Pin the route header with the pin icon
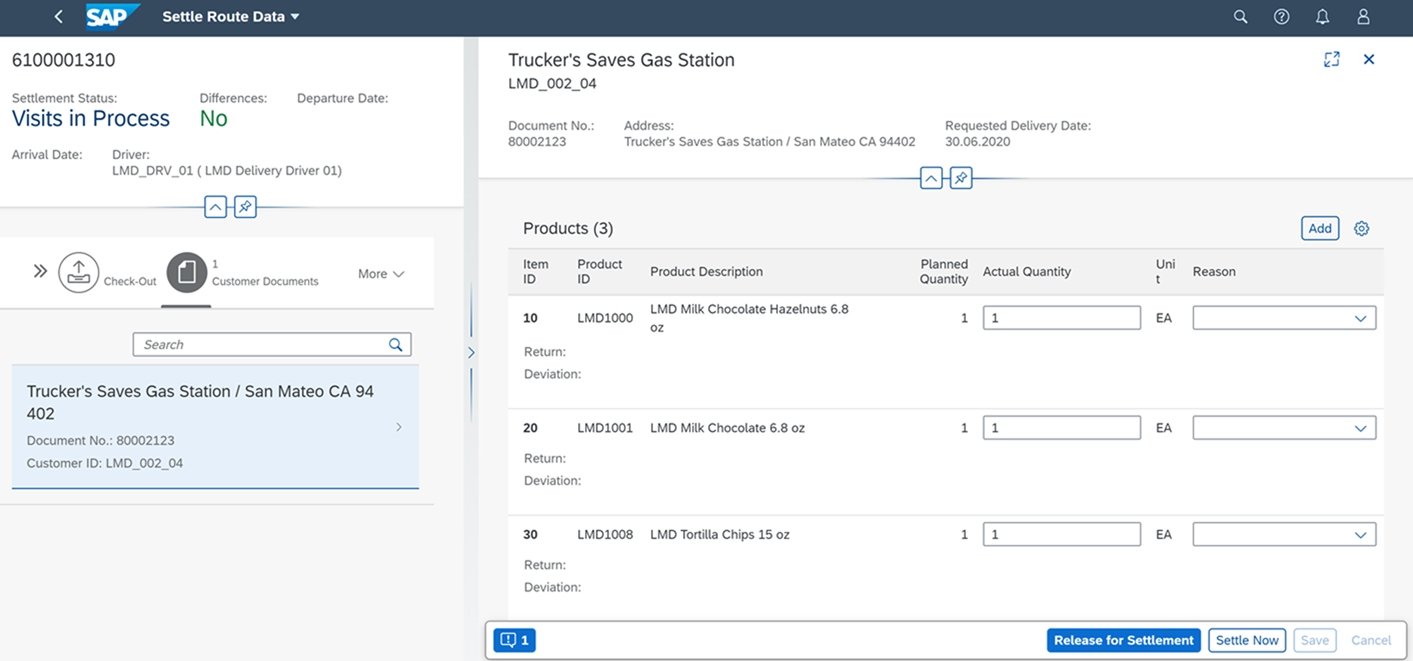Image resolution: width=1413 pixels, height=661 pixels. pyautogui.click(x=243, y=207)
